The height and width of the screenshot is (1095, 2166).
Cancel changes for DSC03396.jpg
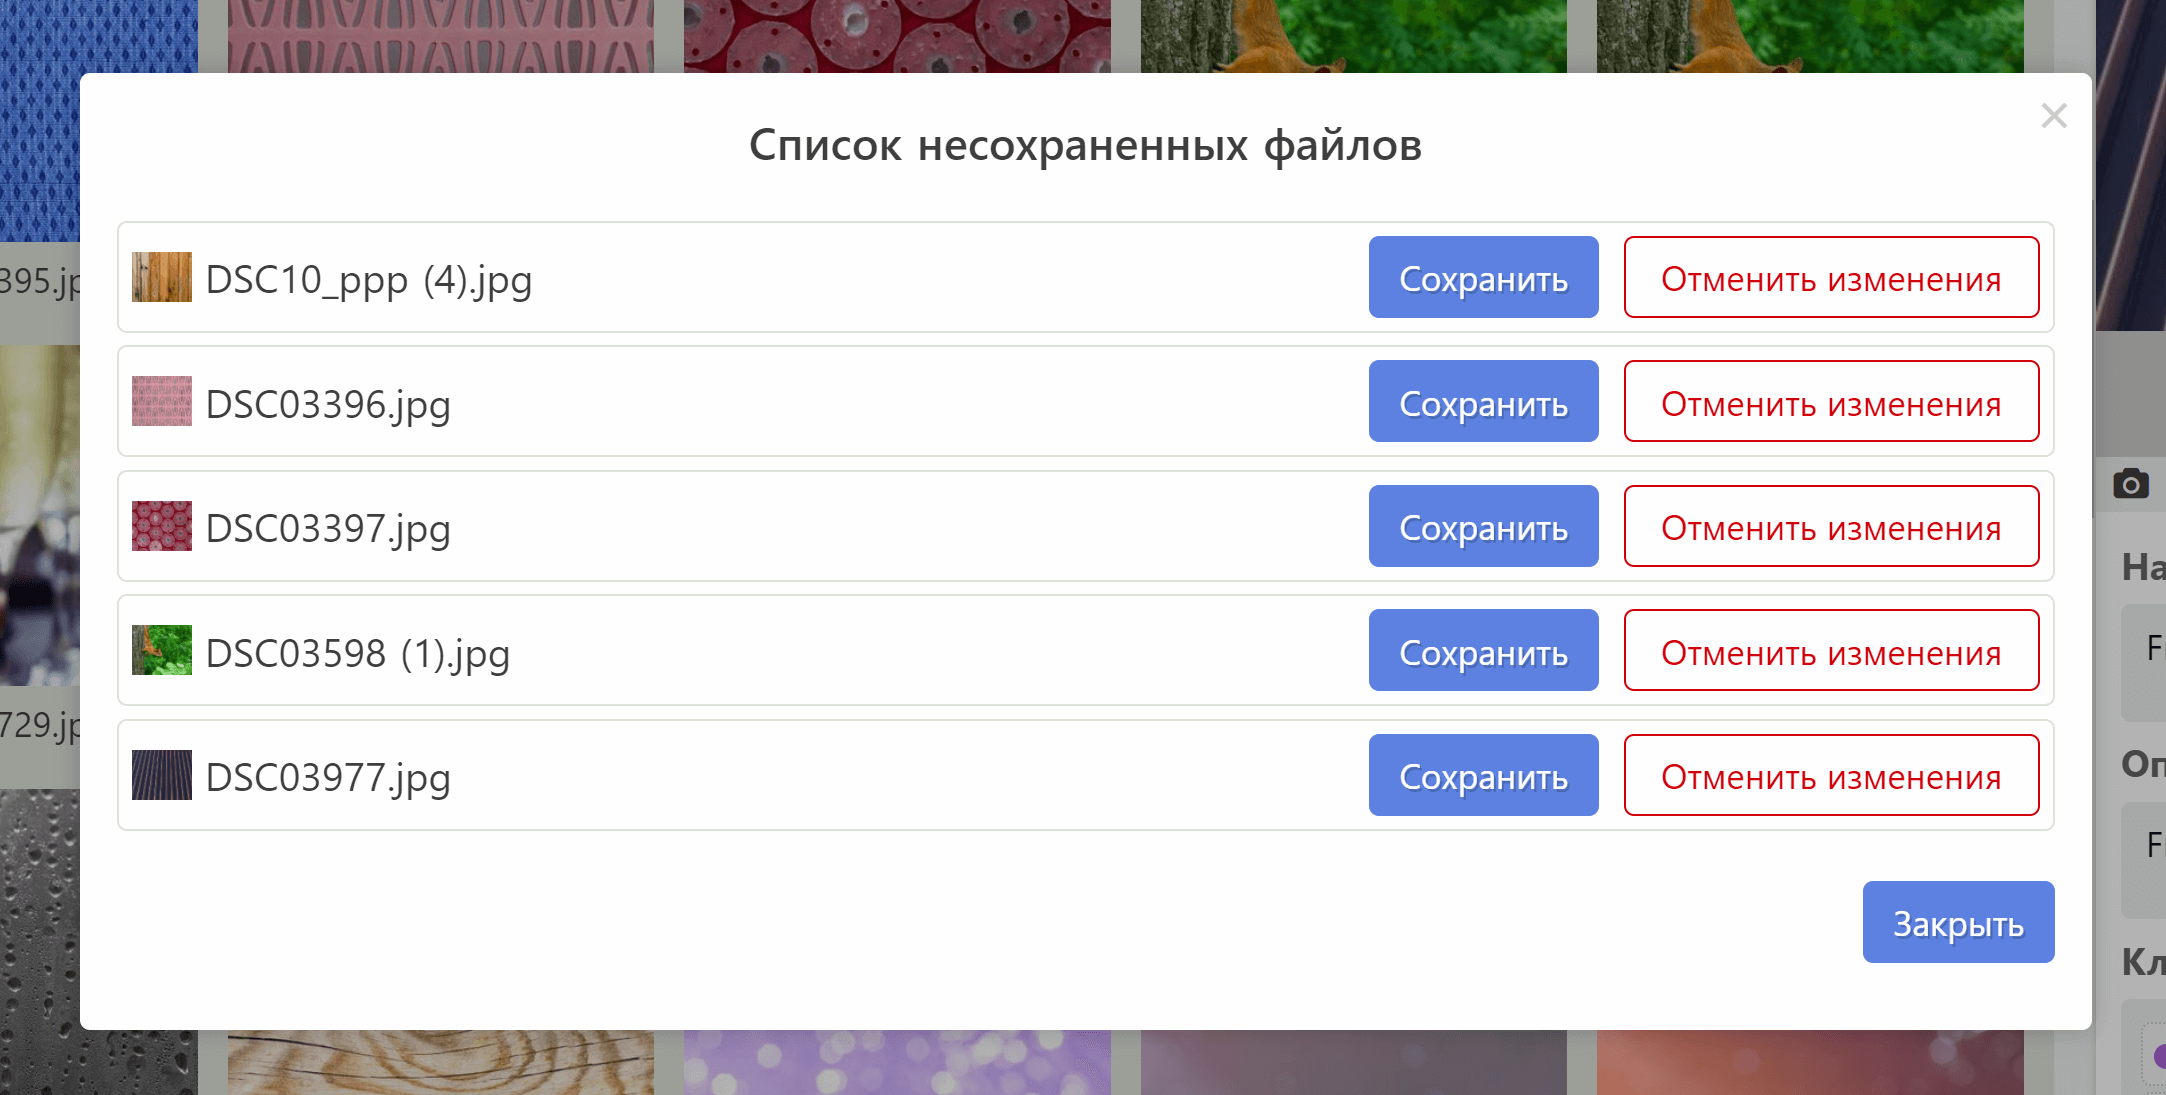[1832, 401]
